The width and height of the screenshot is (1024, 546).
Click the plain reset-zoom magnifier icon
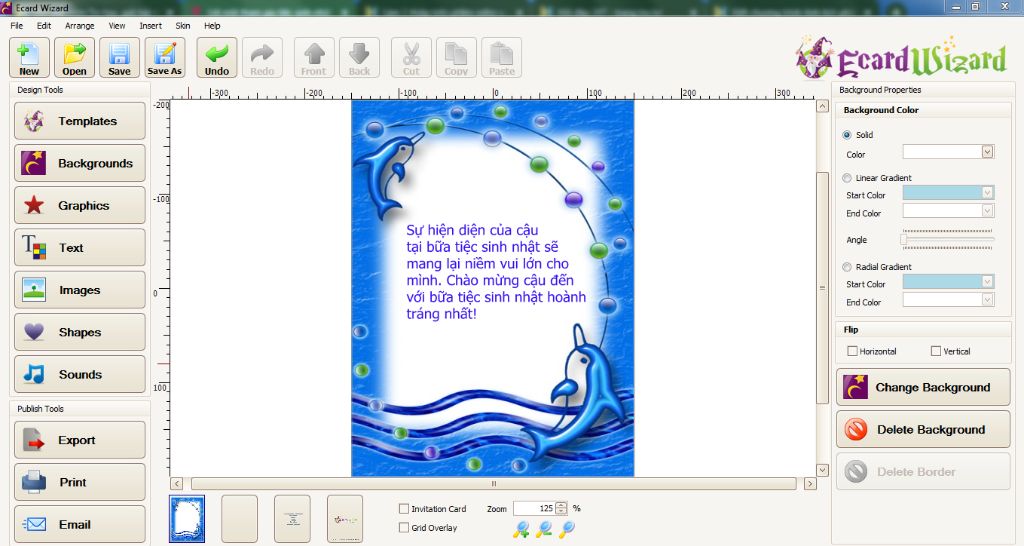pyautogui.click(x=567, y=529)
